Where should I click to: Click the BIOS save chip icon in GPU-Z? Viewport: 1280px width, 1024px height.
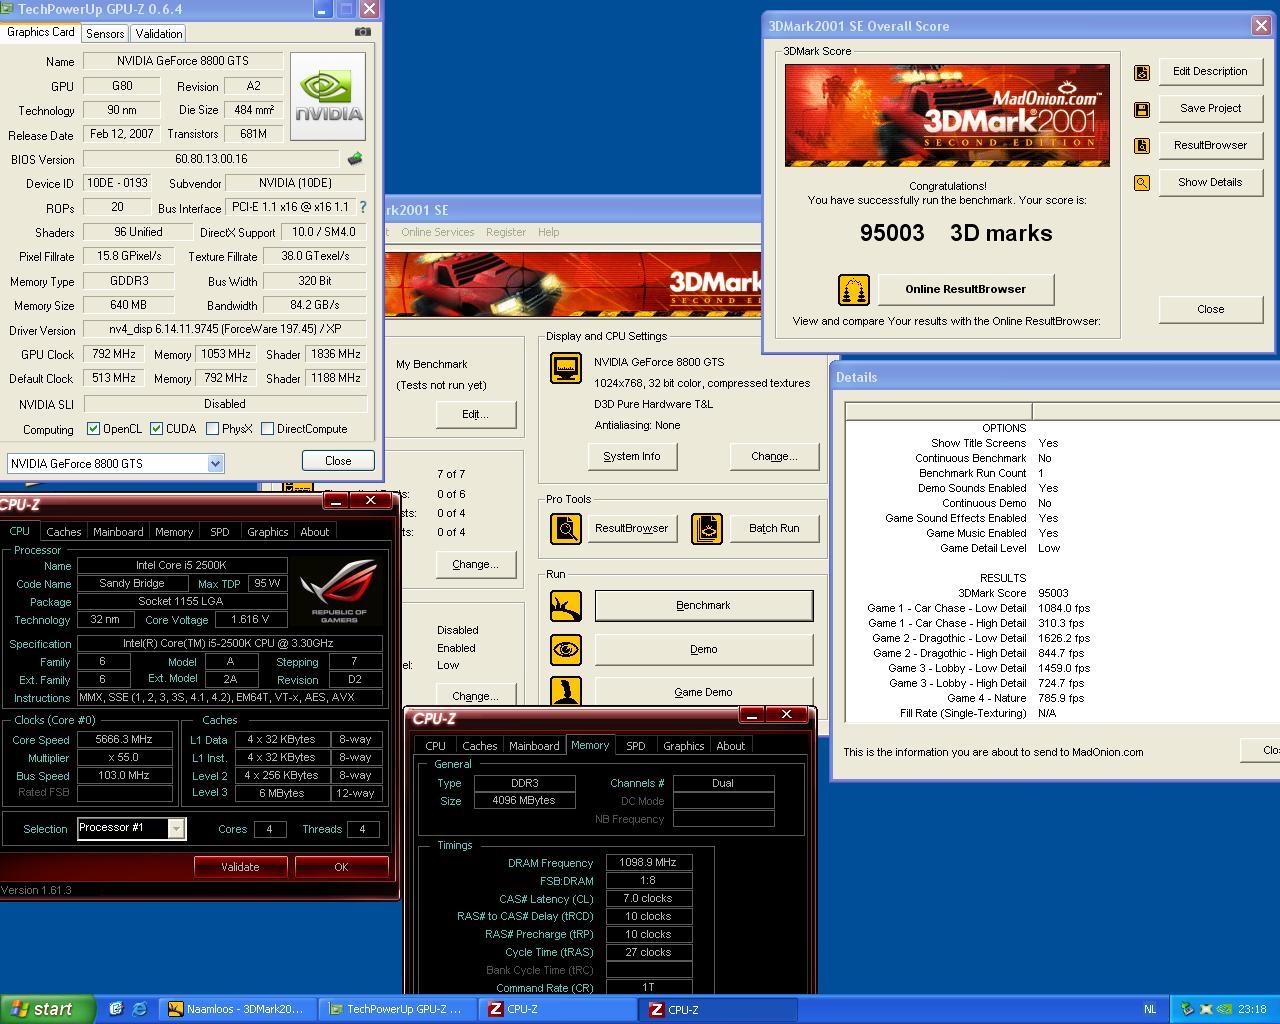(355, 159)
